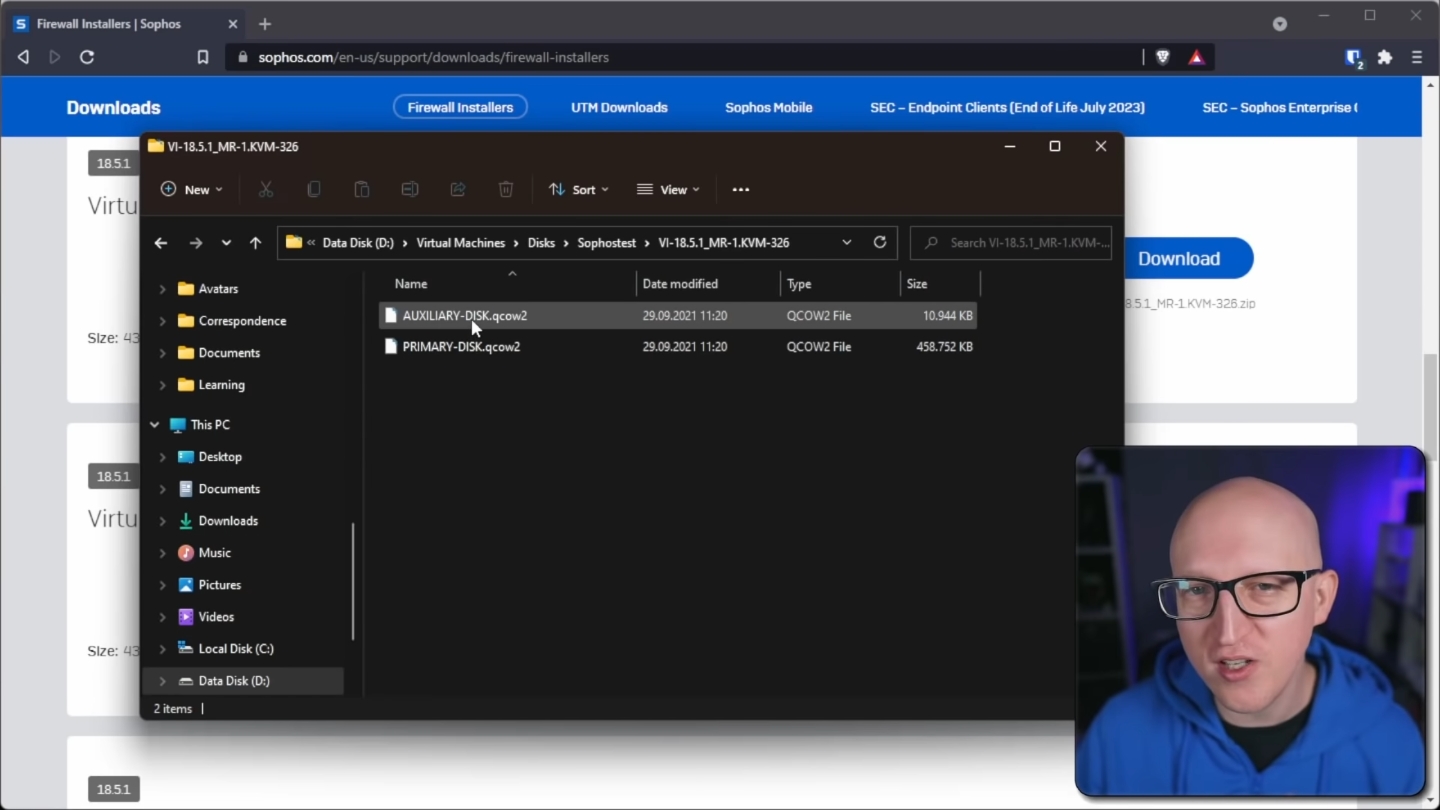
Task: Refresh the Explorer folder view
Action: point(880,243)
